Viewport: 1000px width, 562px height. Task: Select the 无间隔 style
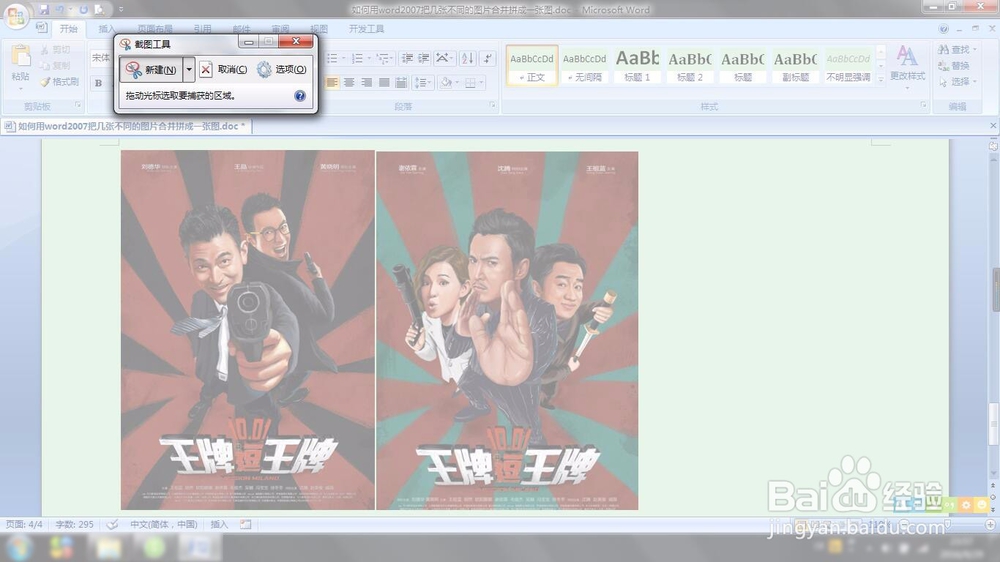click(x=585, y=65)
